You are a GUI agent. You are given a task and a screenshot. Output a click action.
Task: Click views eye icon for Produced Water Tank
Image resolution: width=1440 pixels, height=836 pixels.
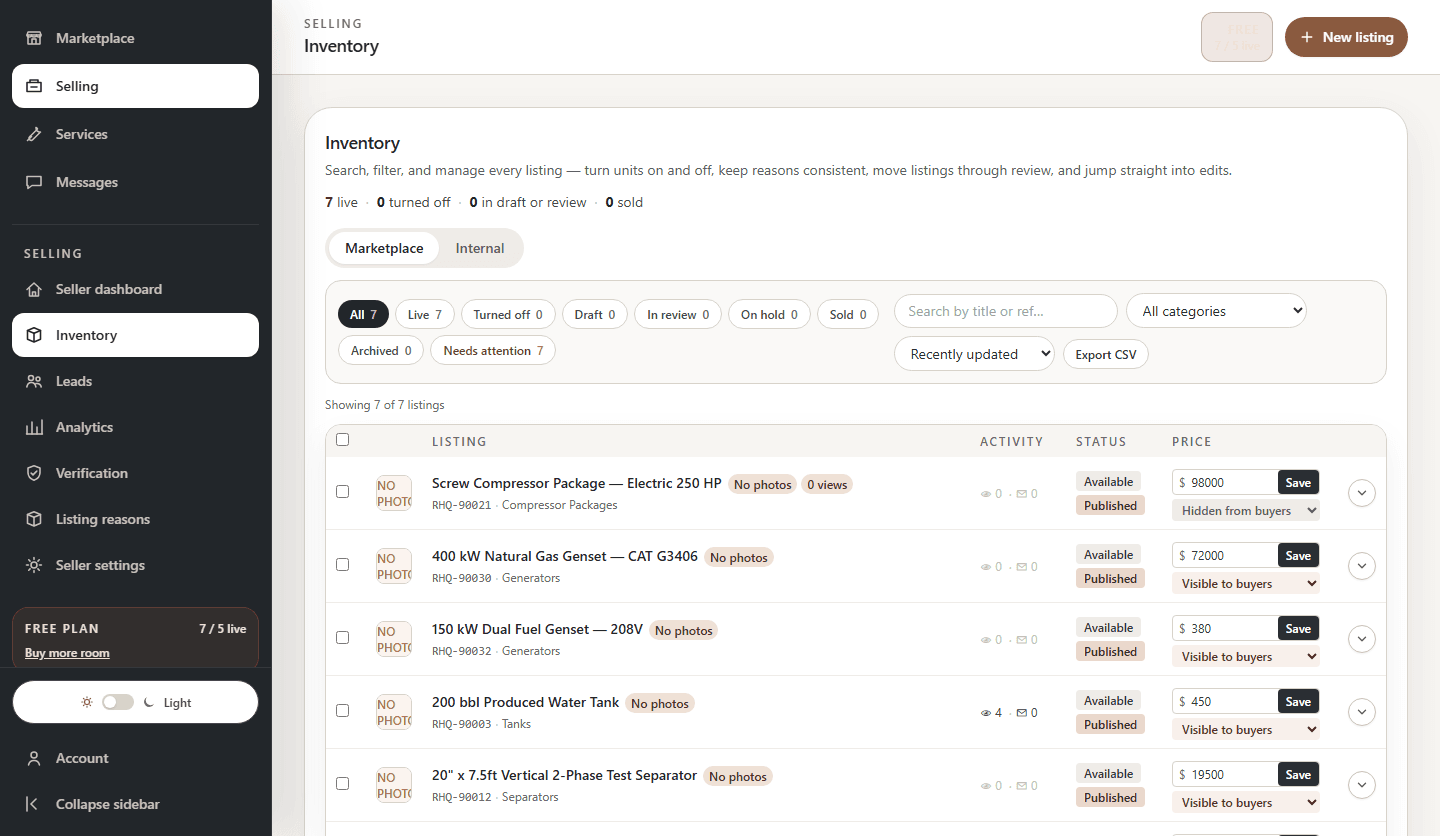[986, 713]
